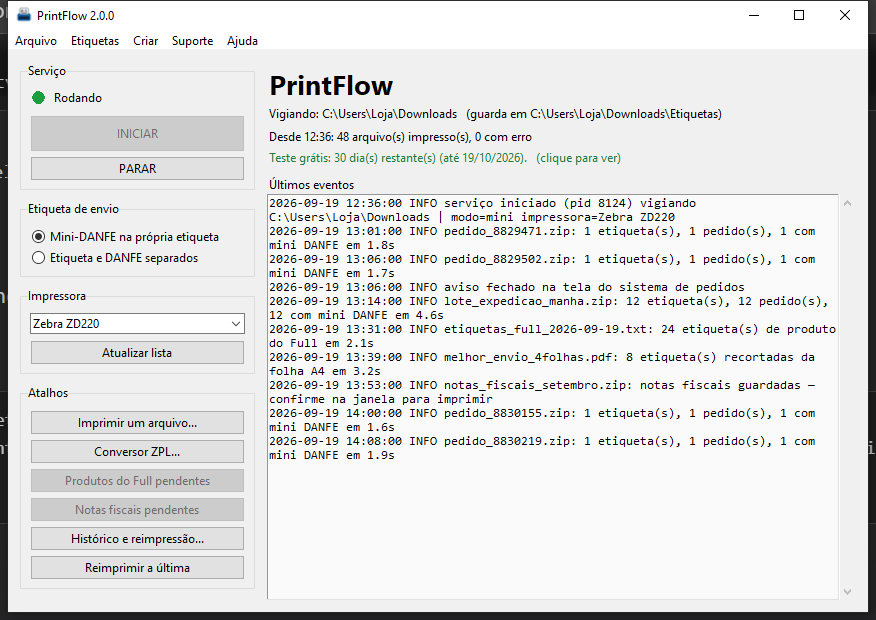Click the etiquetas_full_2026-09-19.txt log entry
The width and height of the screenshot is (876, 620).
click(553, 336)
